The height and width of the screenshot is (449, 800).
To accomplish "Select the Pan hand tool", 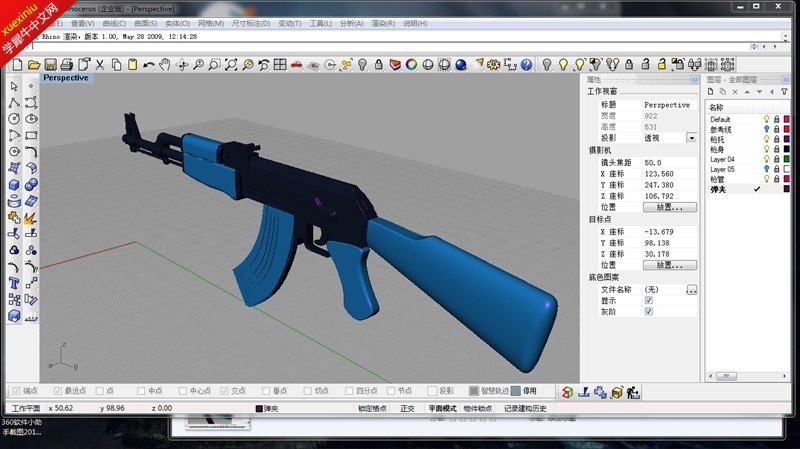I will click(x=165, y=65).
